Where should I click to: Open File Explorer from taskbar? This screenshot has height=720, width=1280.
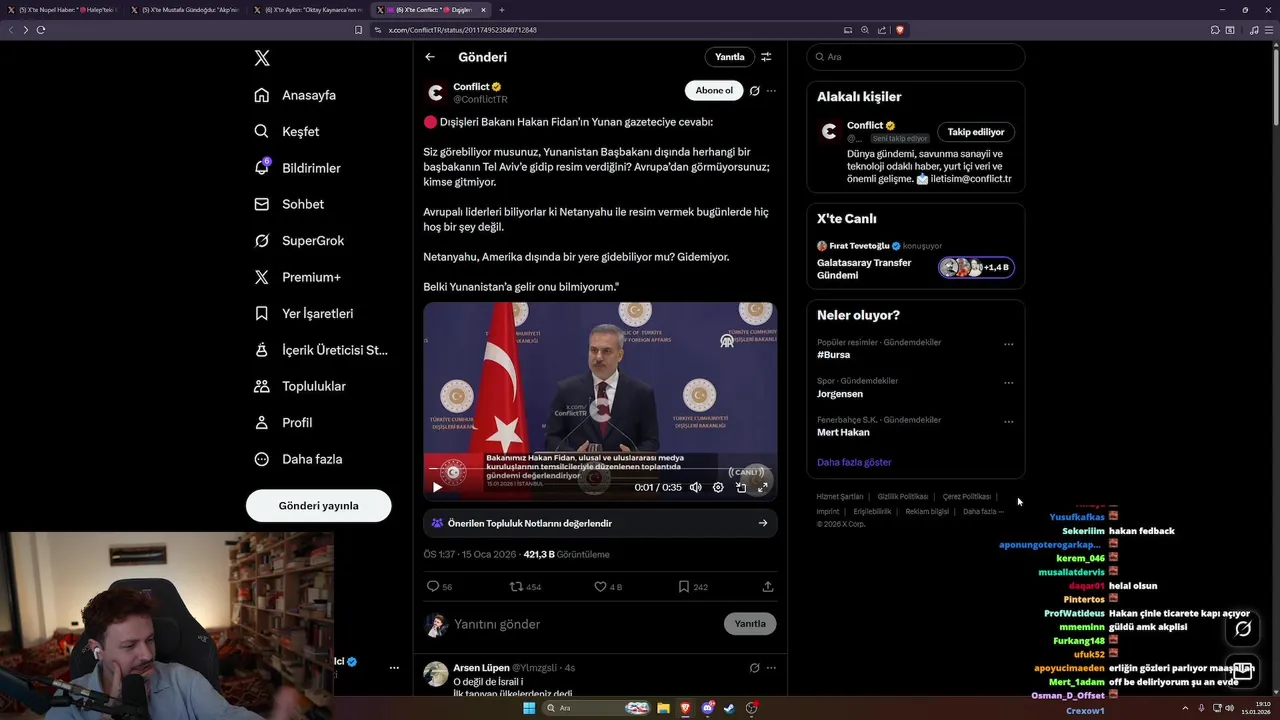tap(663, 708)
